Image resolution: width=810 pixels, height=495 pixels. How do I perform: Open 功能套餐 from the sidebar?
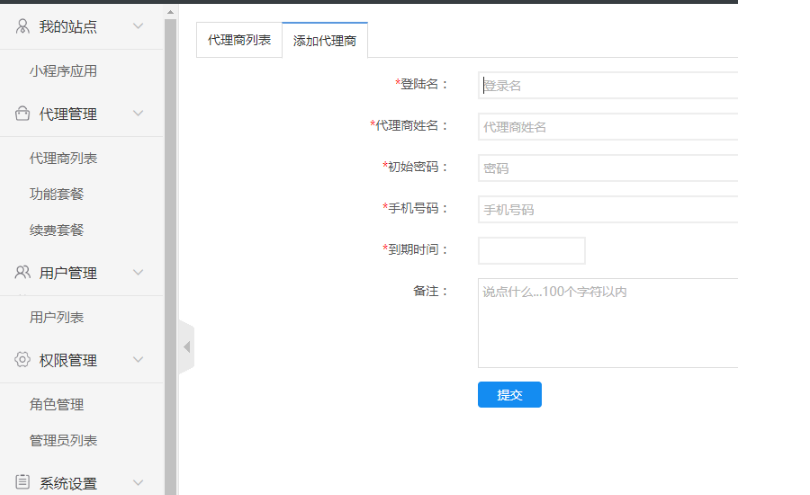point(57,194)
